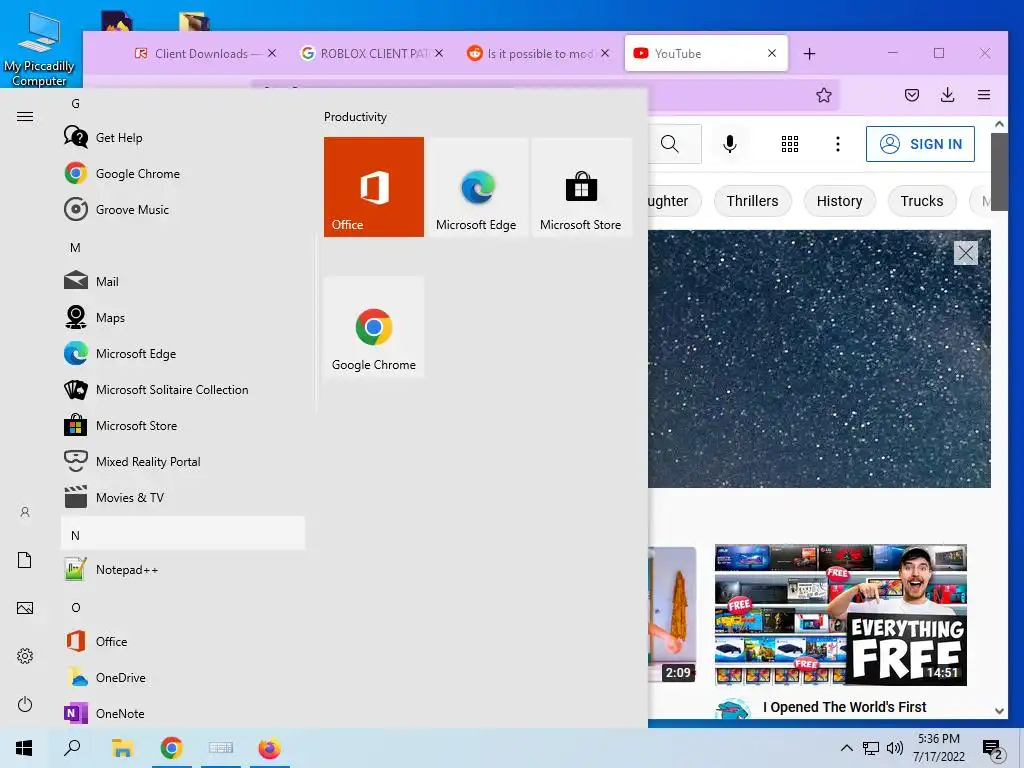1024x768 pixels.
Task: Open Settings gear in Start sidebar
Action: (25, 656)
